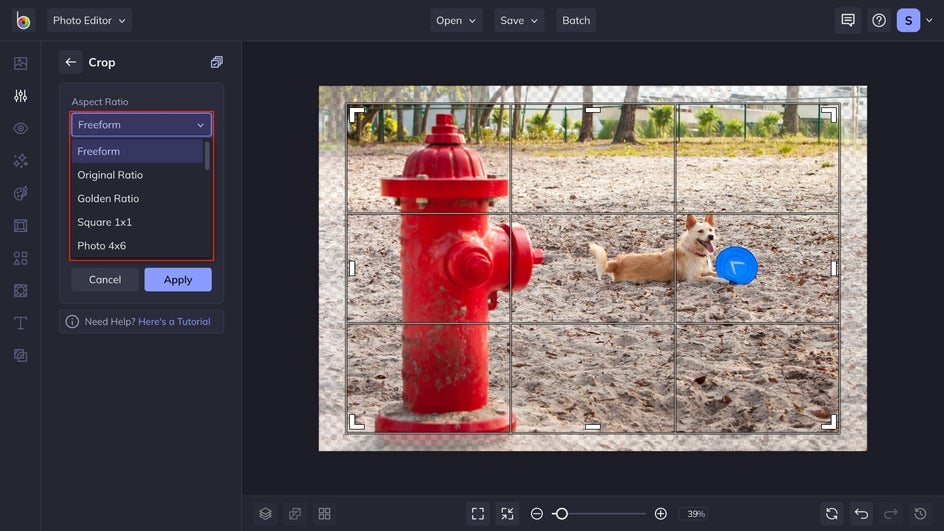Open the Overlays sidebar icon
Image resolution: width=944 pixels, height=531 pixels.
point(20,291)
